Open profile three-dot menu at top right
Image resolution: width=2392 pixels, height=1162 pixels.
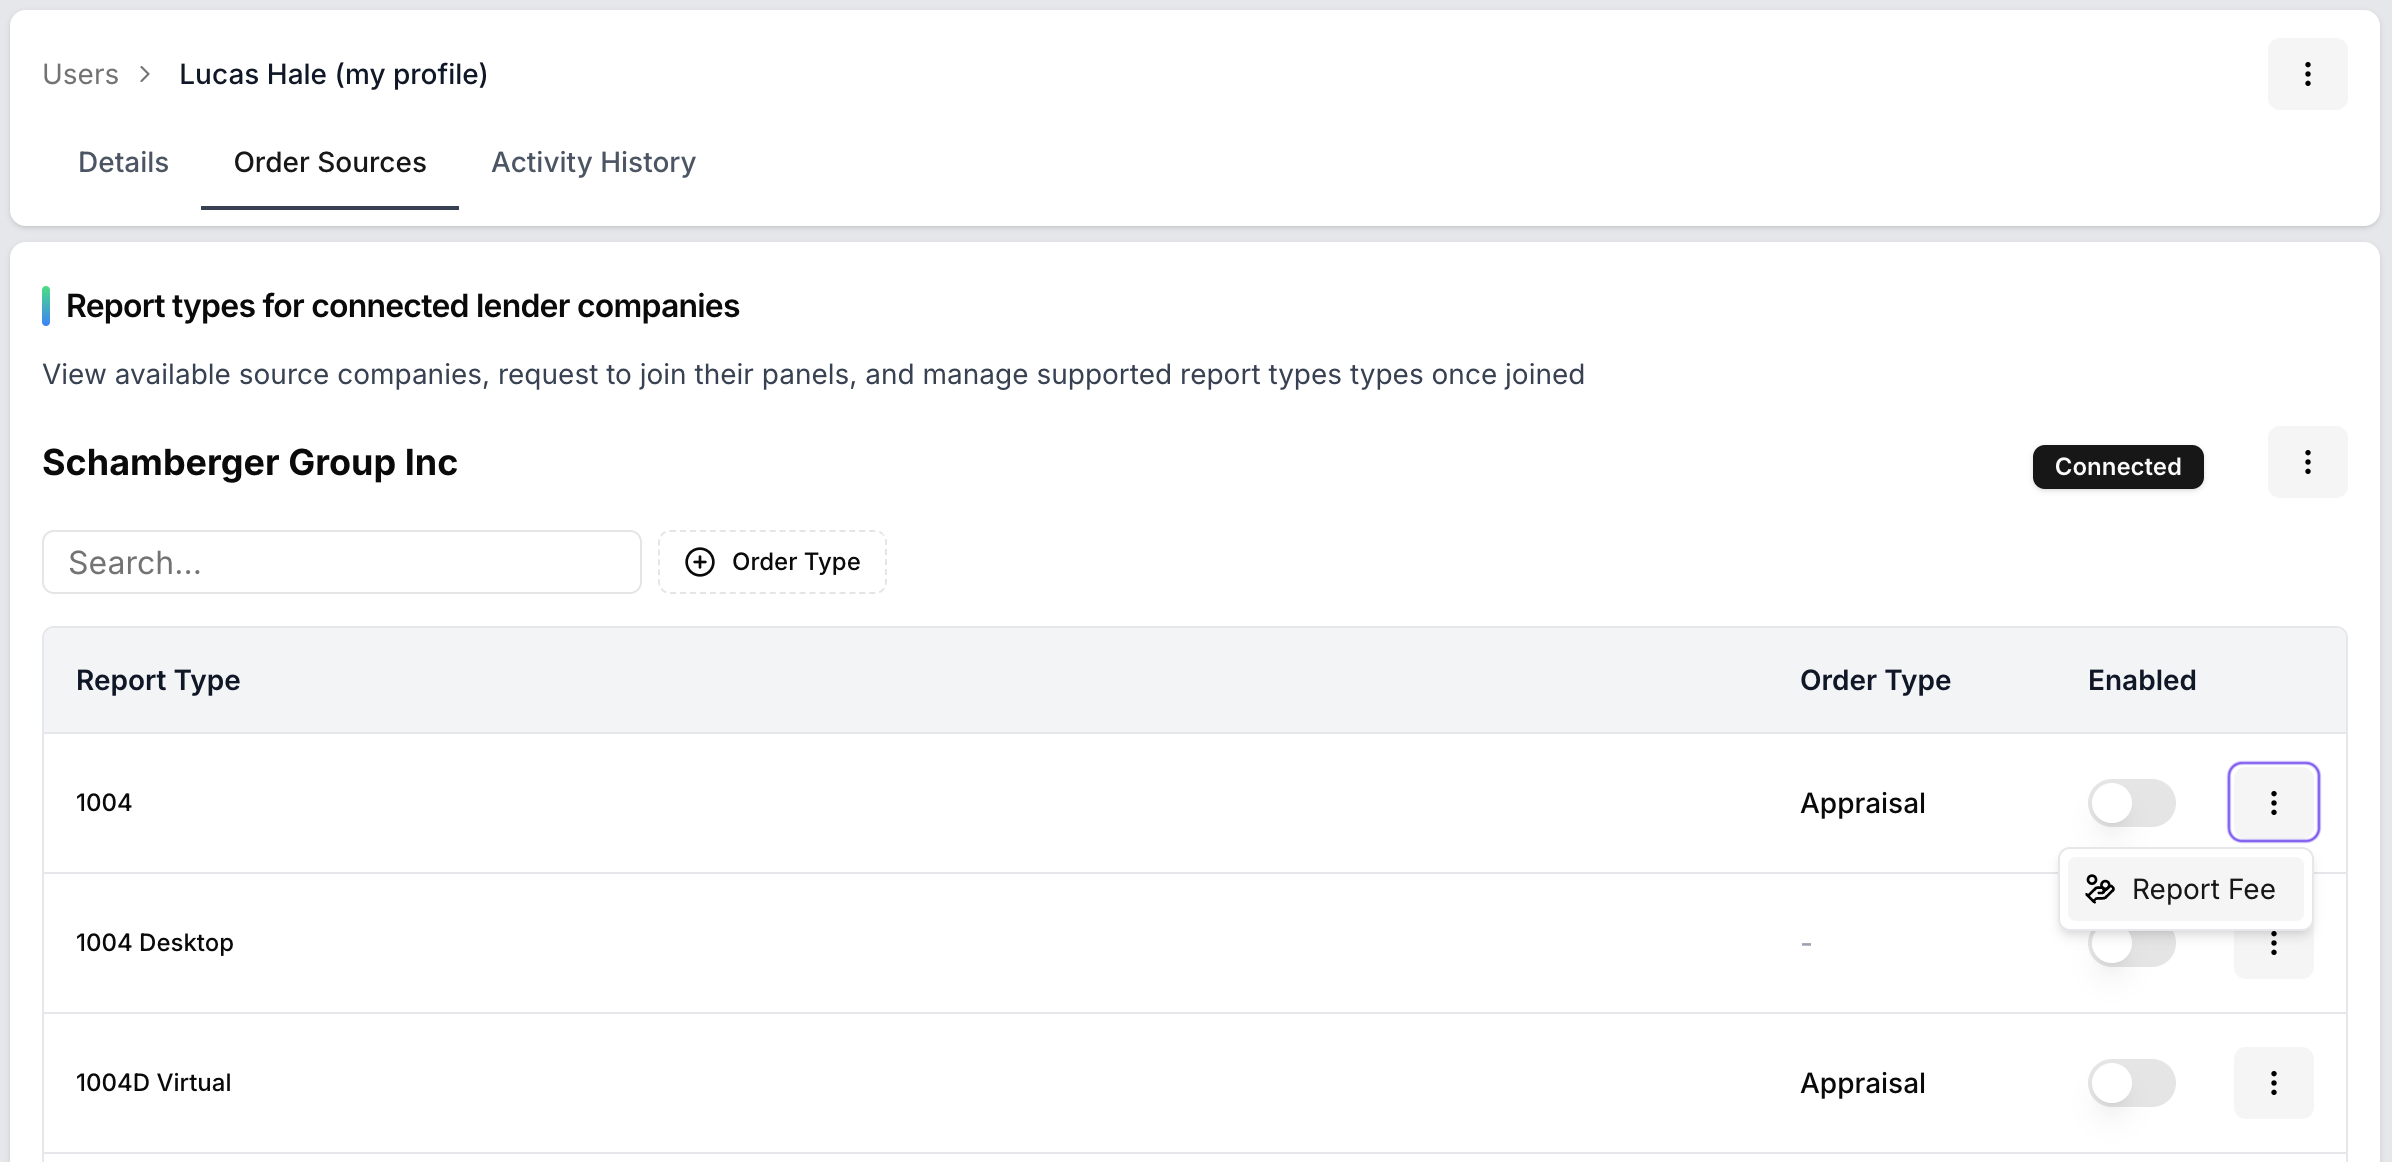point(2307,74)
